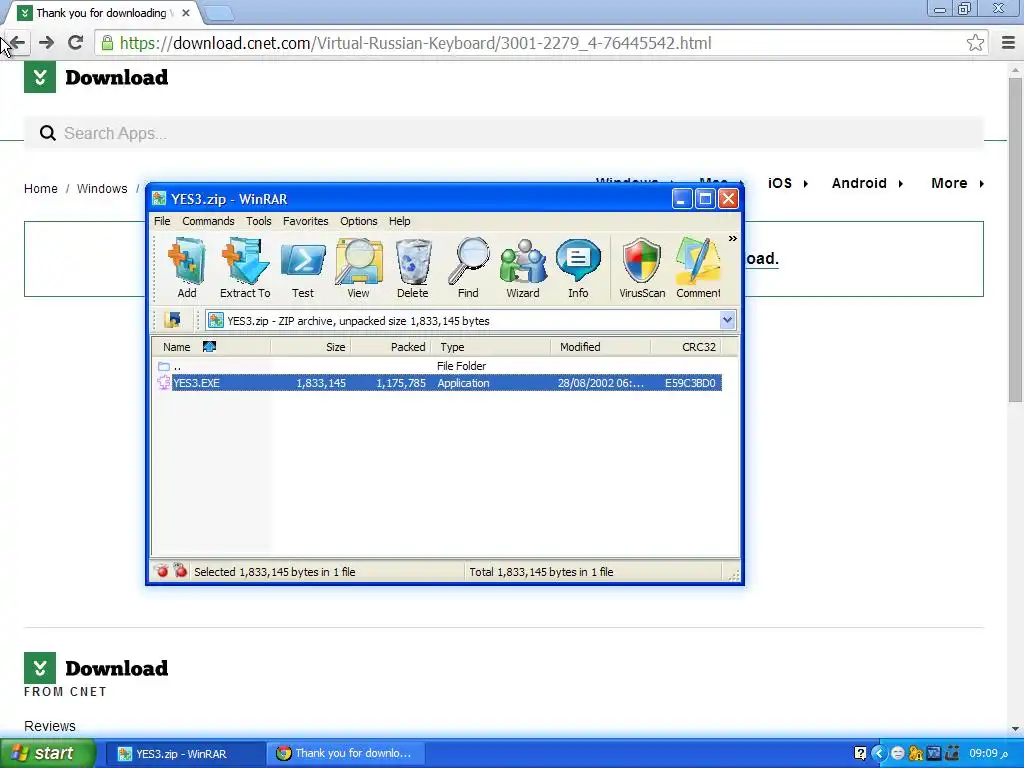Click the search magnifier icon on CNET
The image size is (1024, 768).
tap(48, 133)
